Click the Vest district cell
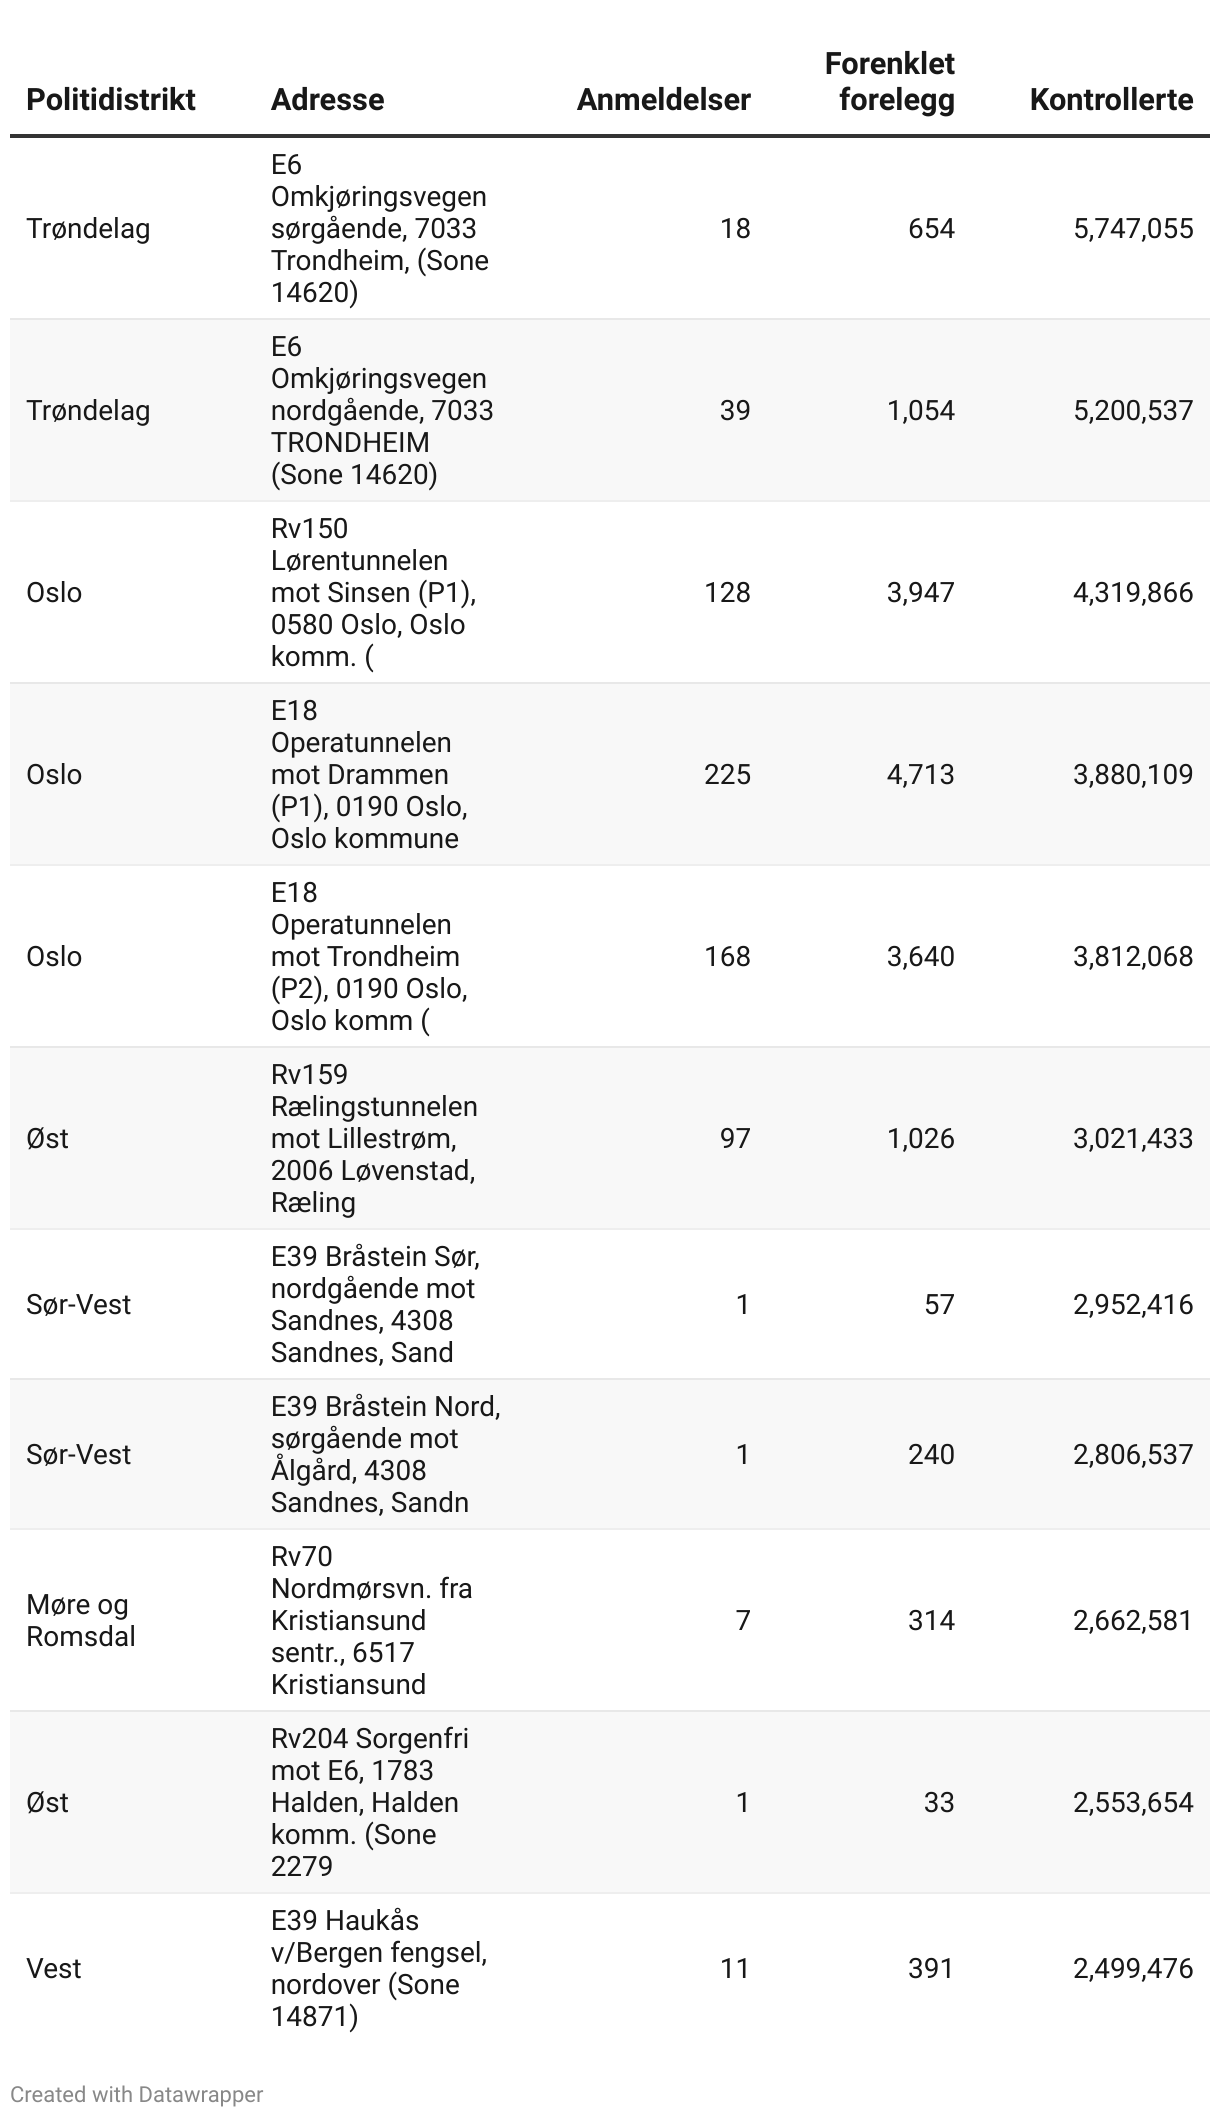Viewport: 1220px width, 2118px height. [x=54, y=1969]
